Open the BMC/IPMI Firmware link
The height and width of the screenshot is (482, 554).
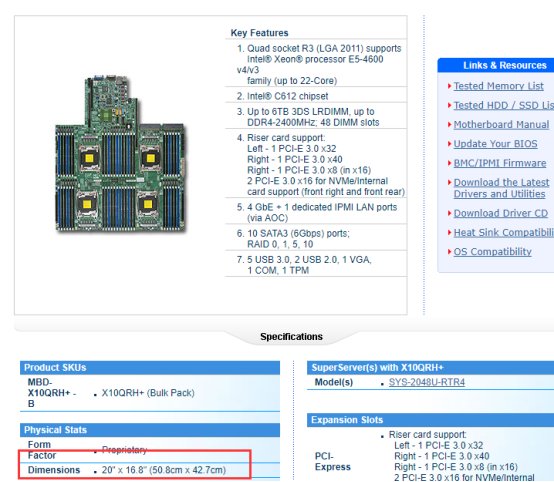(500, 163)
